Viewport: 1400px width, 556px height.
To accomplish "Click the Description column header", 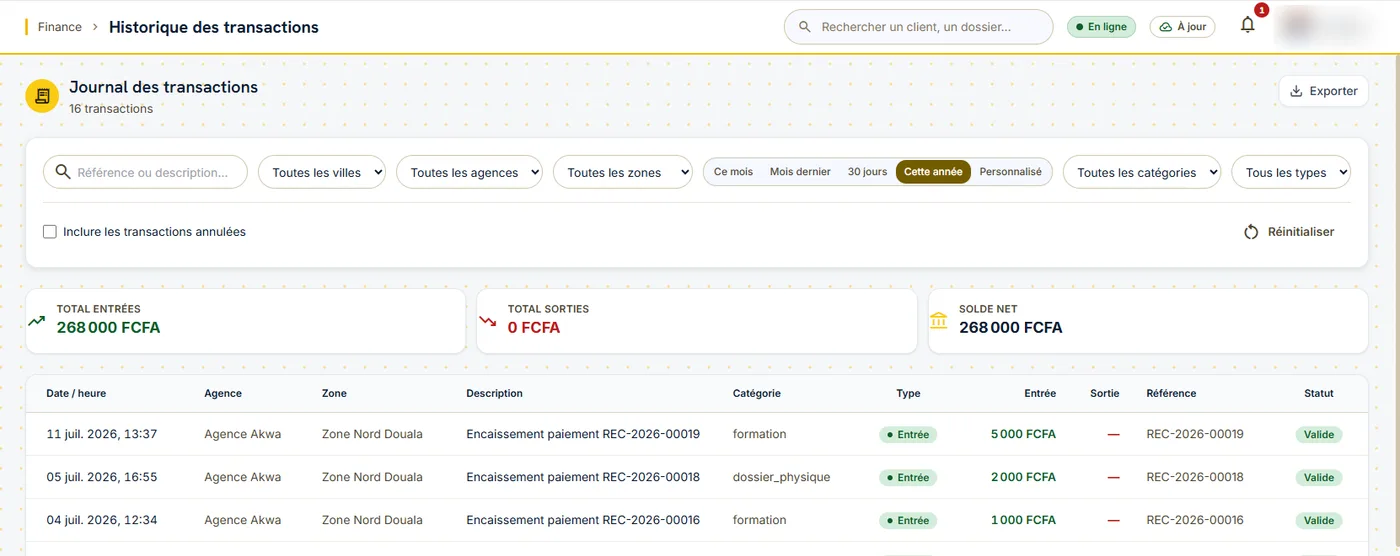I will (x=494, y=394).
